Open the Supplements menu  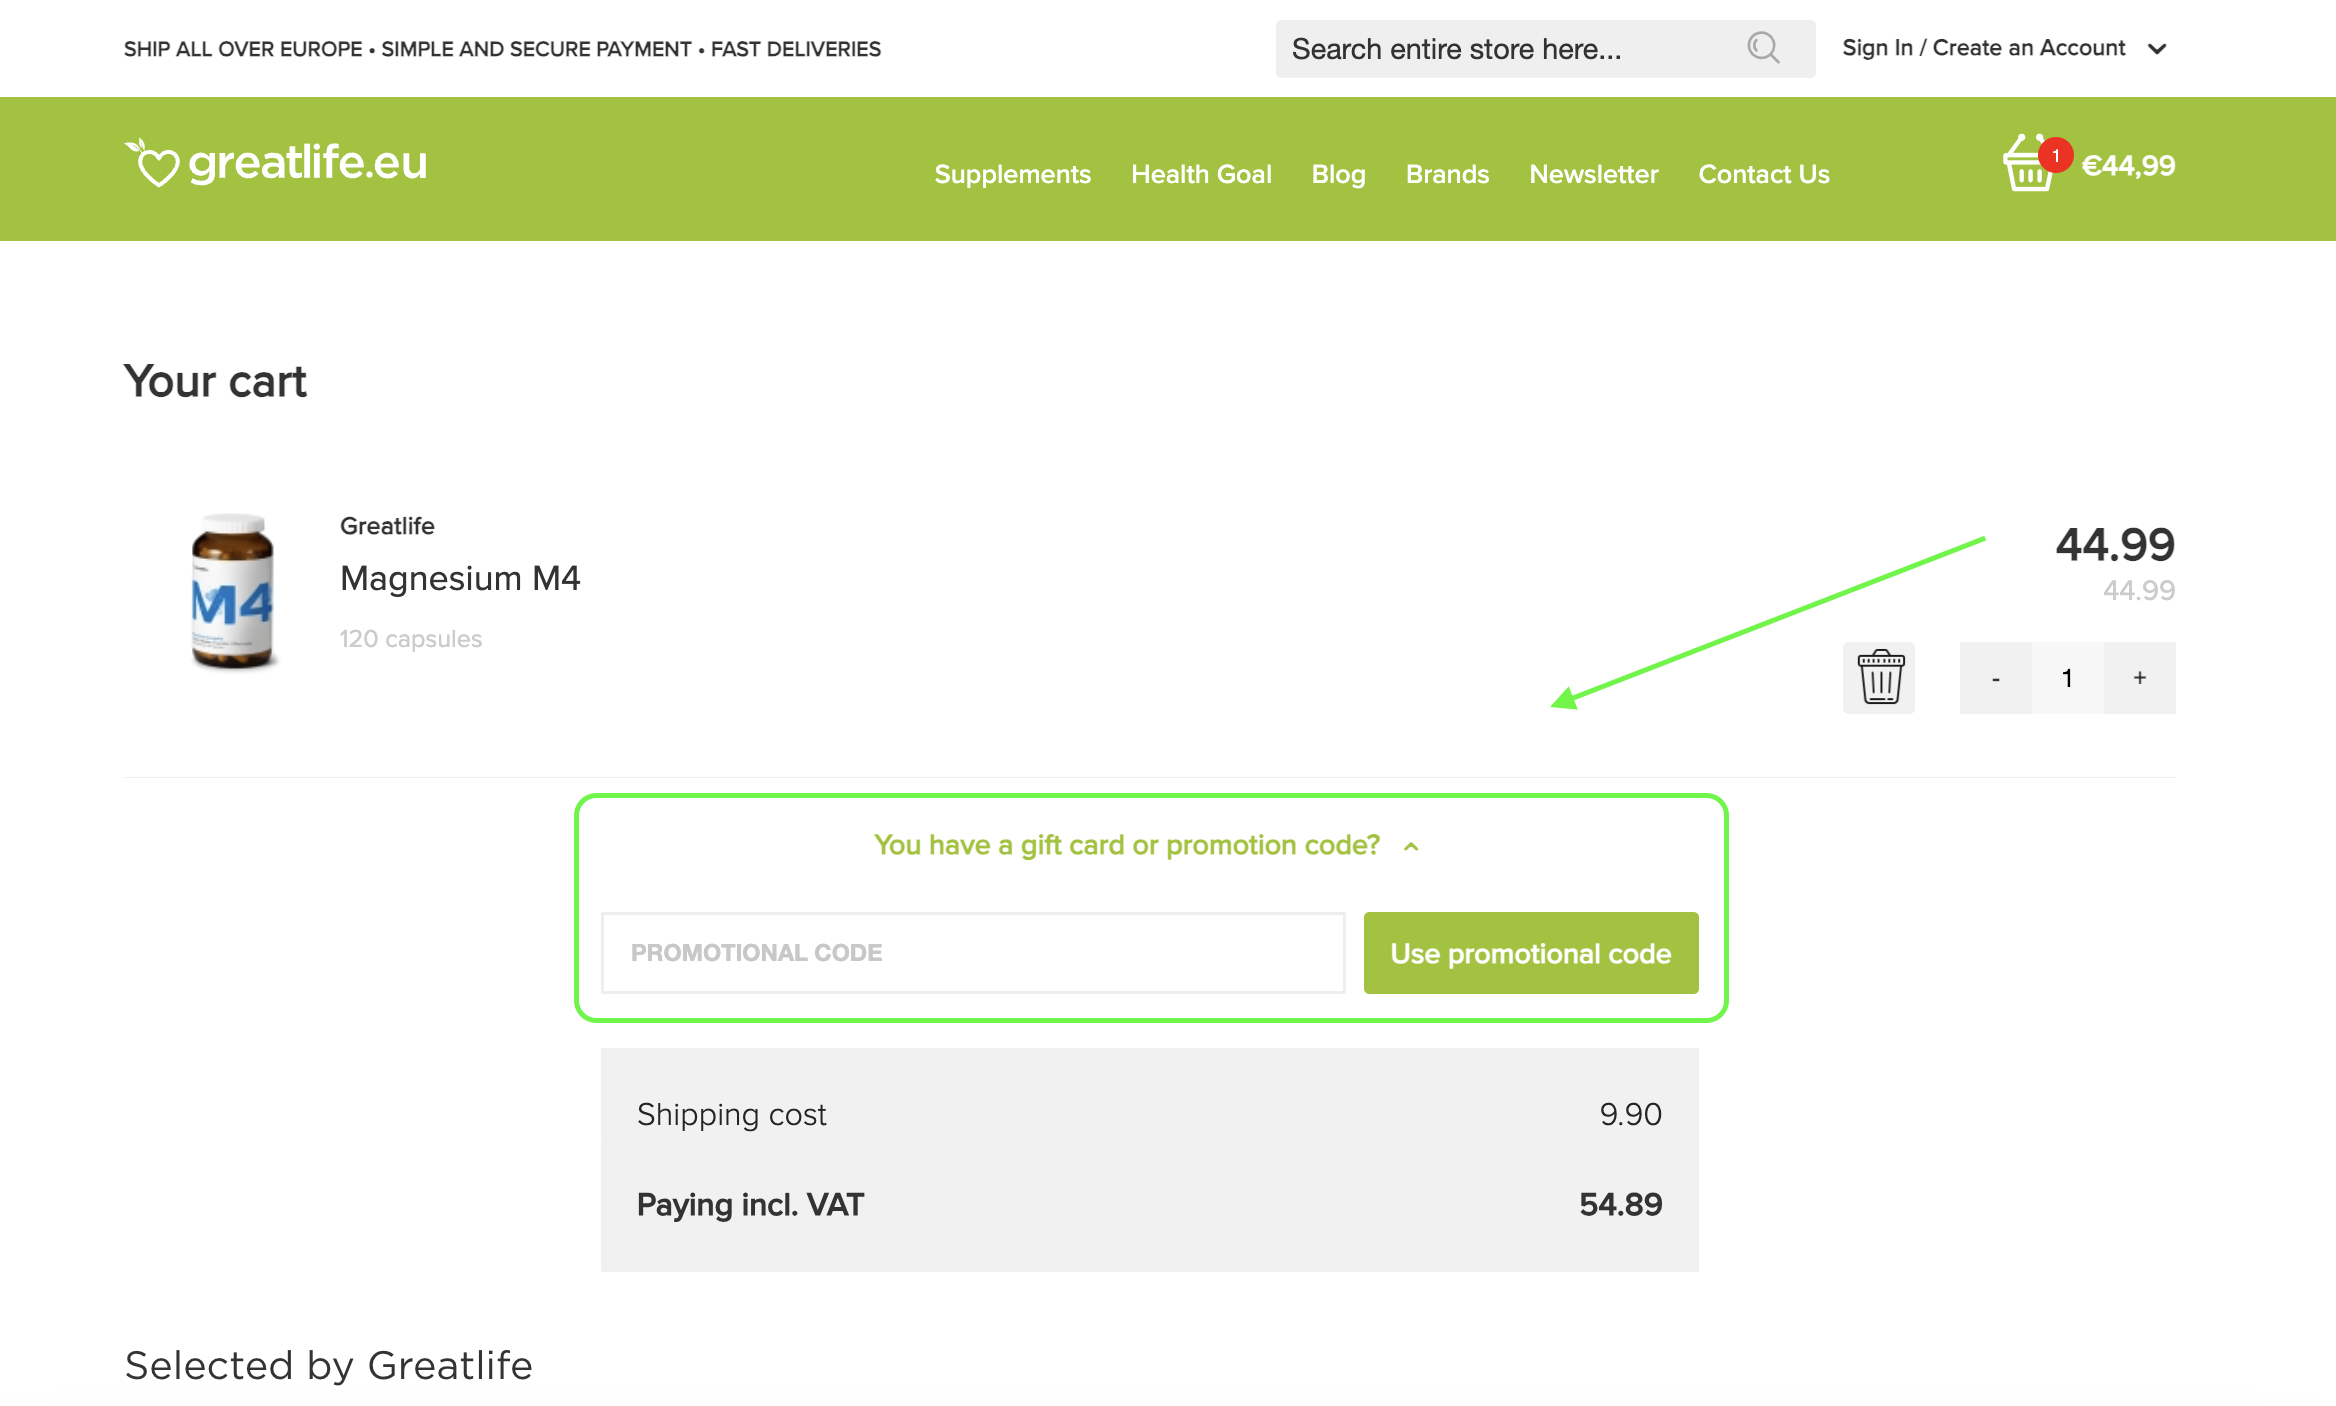click(1012, 174)
